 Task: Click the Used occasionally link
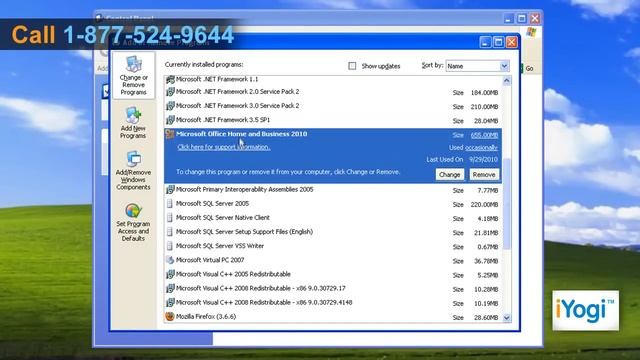click(x=481, y=148)
